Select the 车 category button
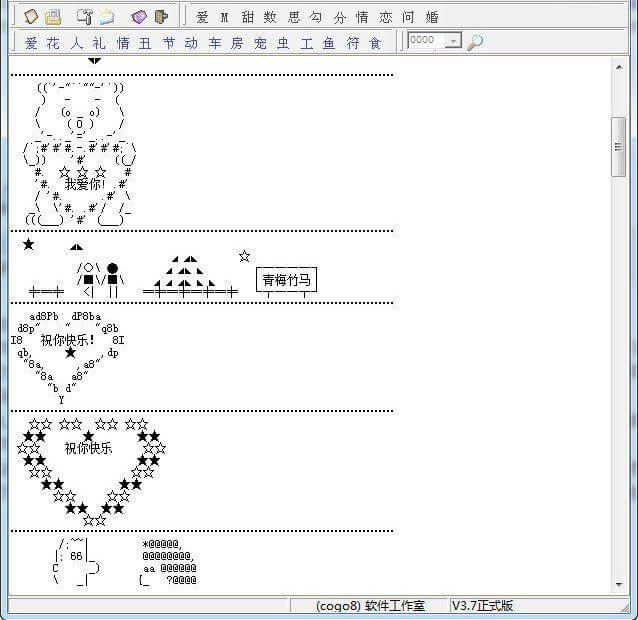This screenshot has width=638, height=620. pyautogui.click(x=214, y=43)
